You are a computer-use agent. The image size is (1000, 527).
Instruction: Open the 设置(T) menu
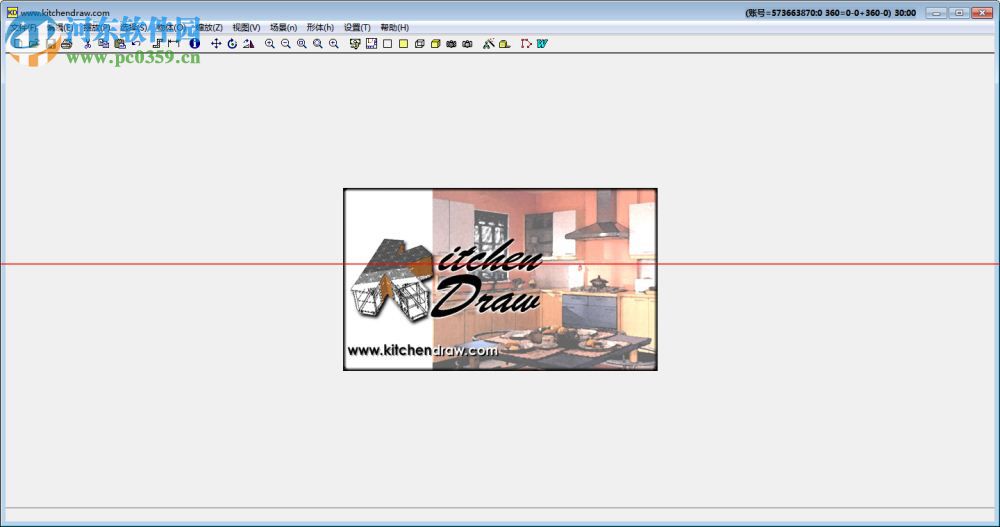357,27
